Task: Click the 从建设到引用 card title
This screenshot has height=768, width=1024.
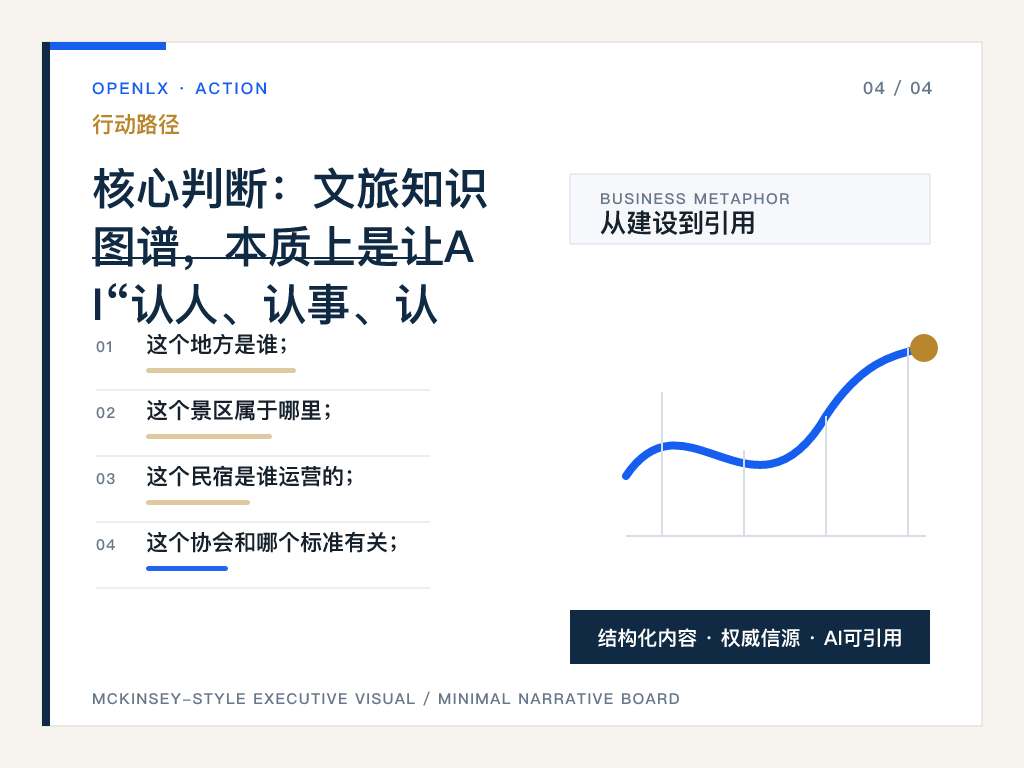Action: [x=677, y=223]
